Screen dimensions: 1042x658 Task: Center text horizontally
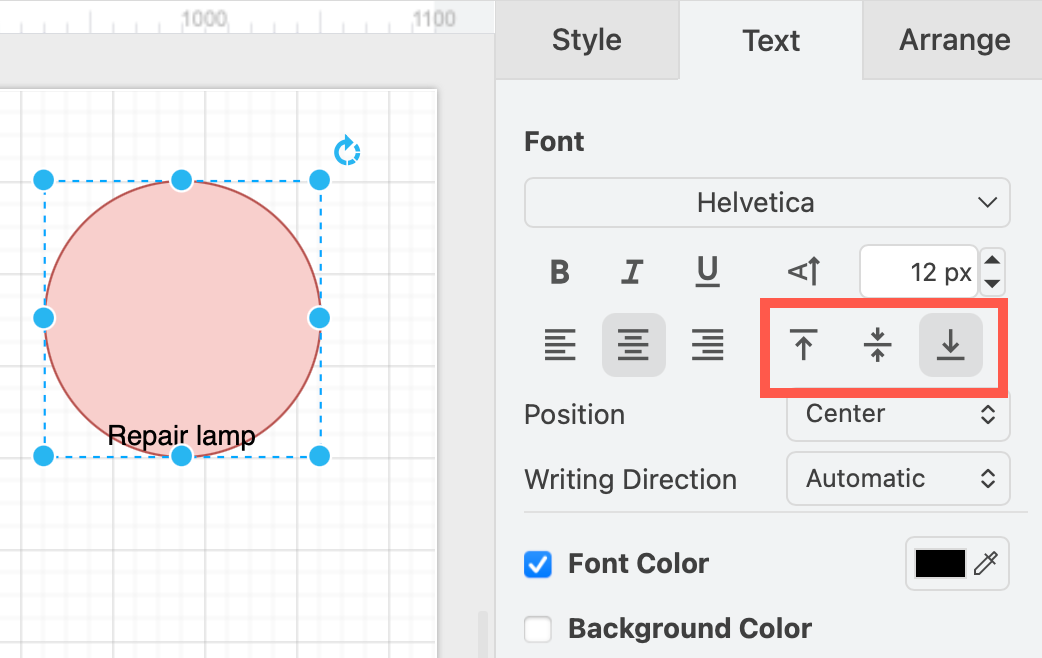[633, 344]
